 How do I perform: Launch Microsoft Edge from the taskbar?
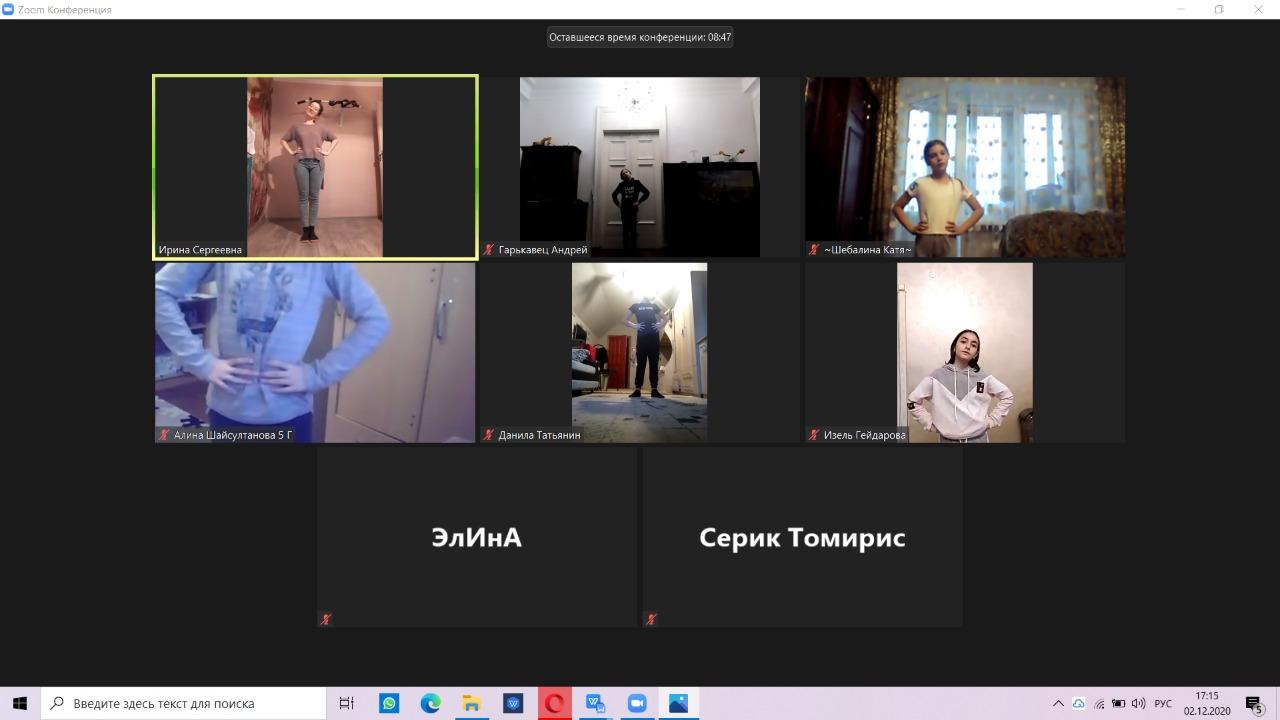click(430, 703)
